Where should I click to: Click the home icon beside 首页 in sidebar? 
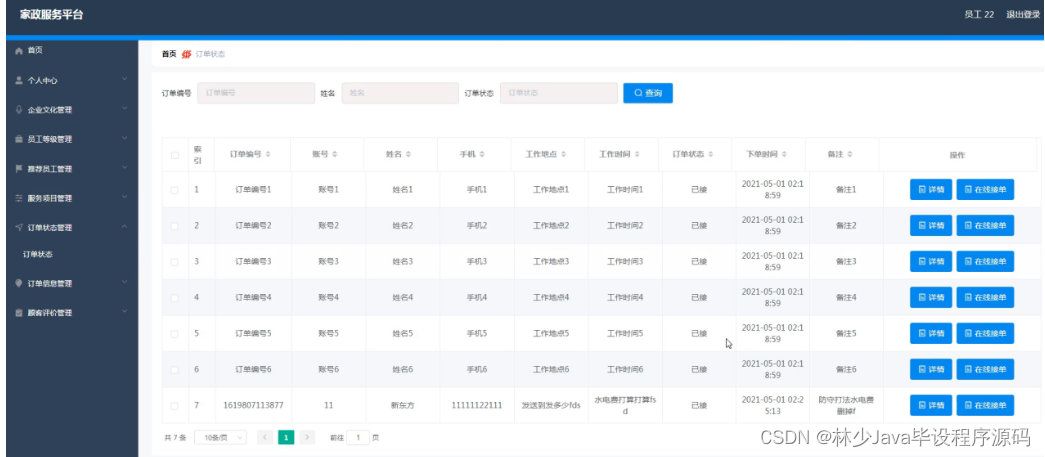[x=19, y=51]
